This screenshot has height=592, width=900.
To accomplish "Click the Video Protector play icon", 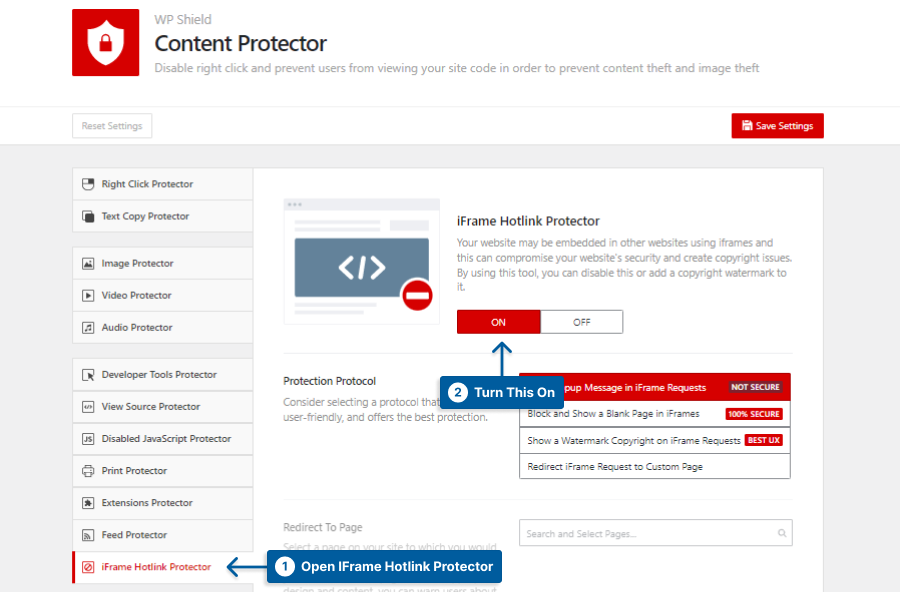I will (x=88, y=296).
